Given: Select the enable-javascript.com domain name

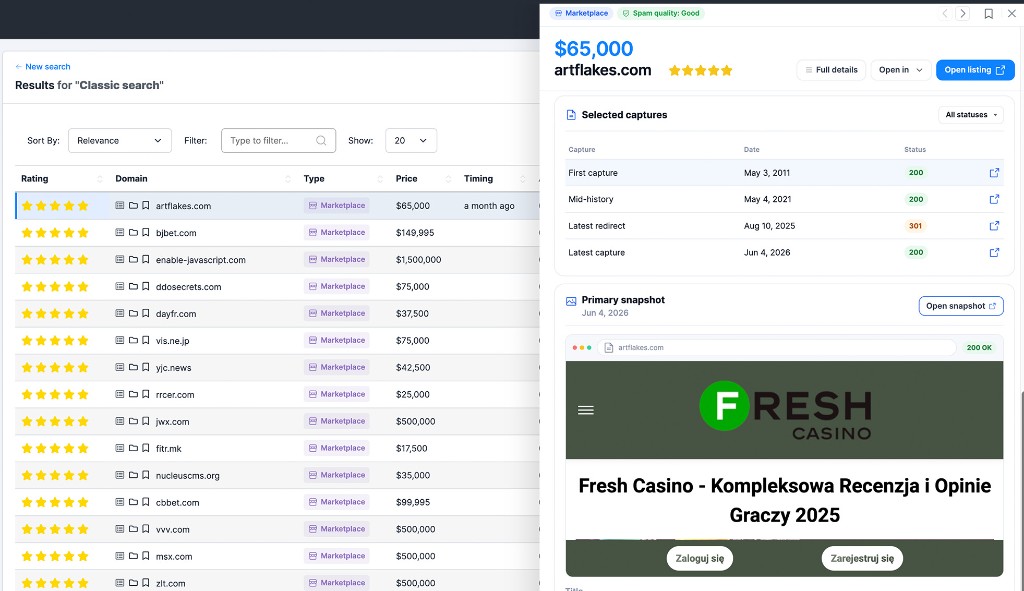Looking at the screenshot, I should click(x=200, y=259).
